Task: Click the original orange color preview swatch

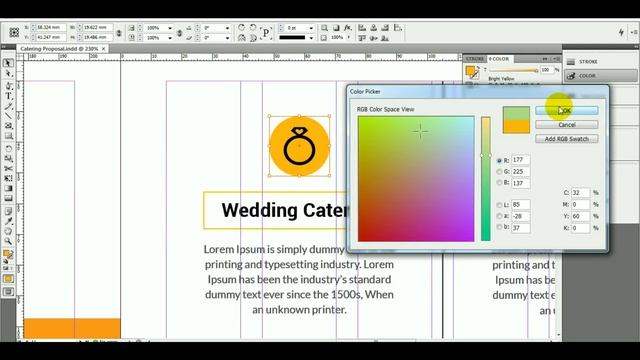Action: click(x=516, y=127)
